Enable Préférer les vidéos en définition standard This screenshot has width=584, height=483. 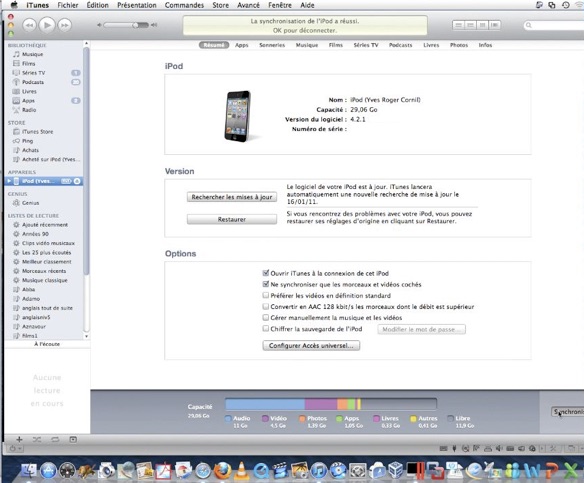tap(266, 295)
